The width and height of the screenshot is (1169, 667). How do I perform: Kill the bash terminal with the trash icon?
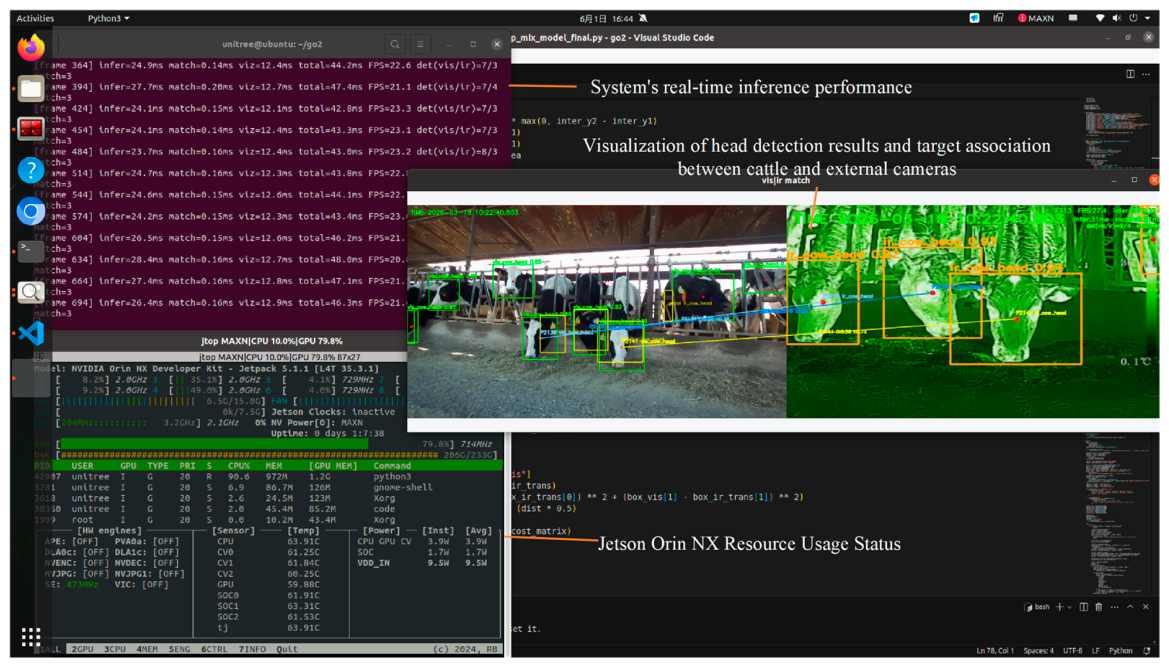point(1098,607)
